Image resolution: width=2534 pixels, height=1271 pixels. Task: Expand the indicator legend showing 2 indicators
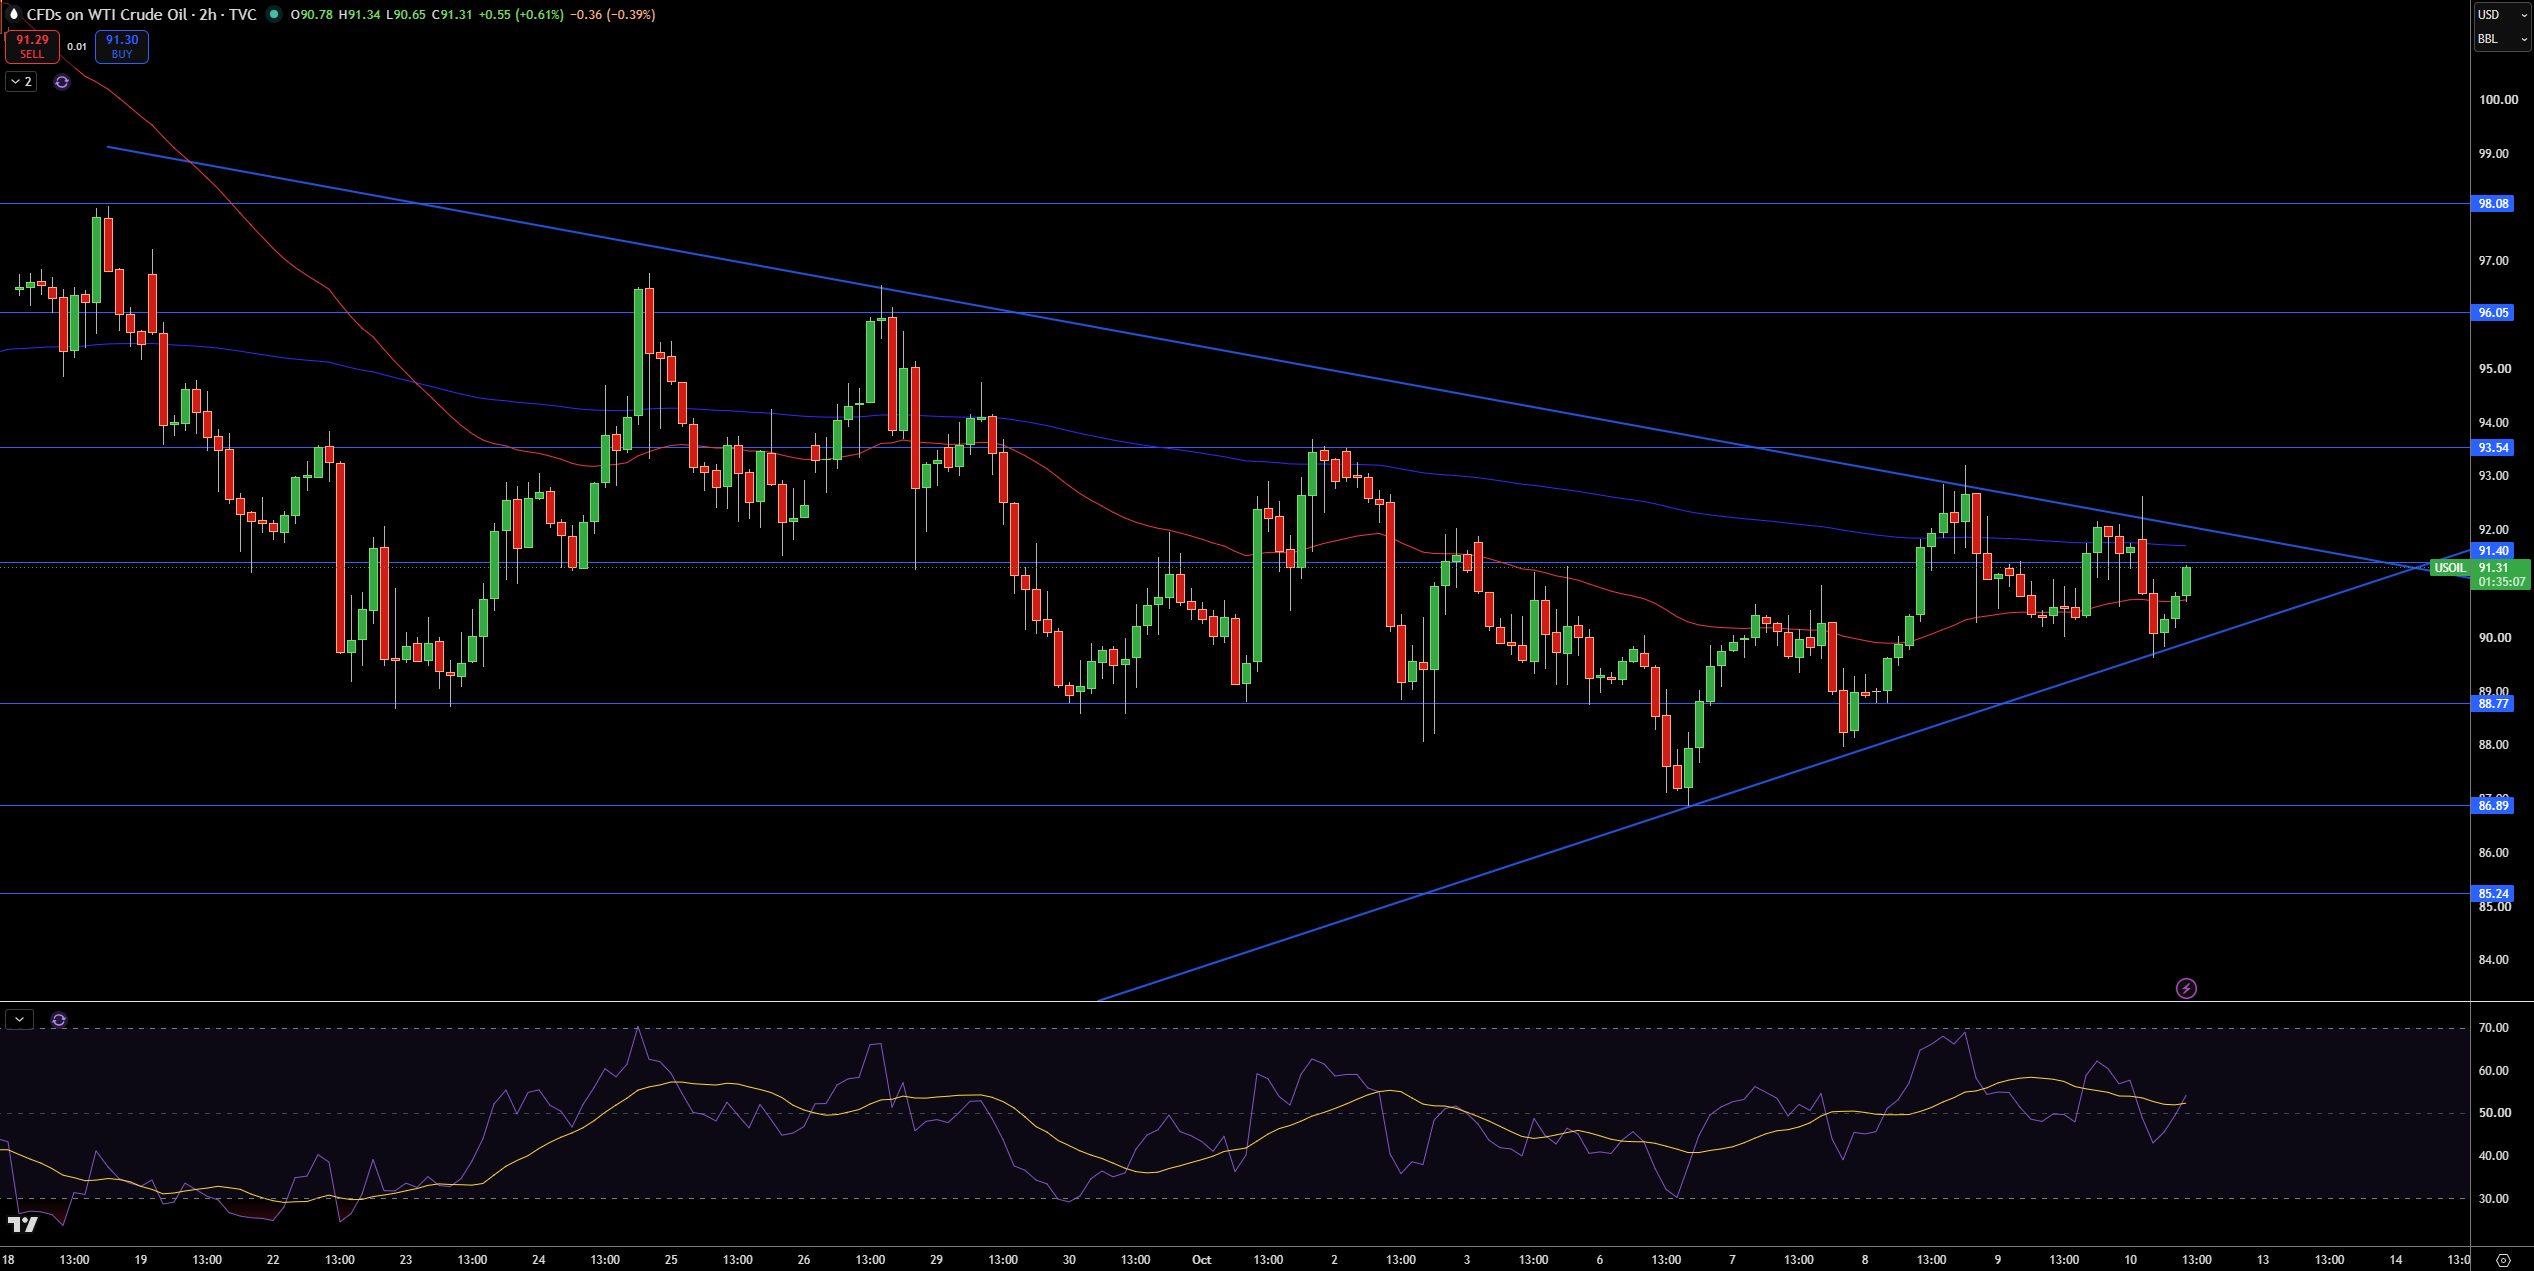pos(21,82)
